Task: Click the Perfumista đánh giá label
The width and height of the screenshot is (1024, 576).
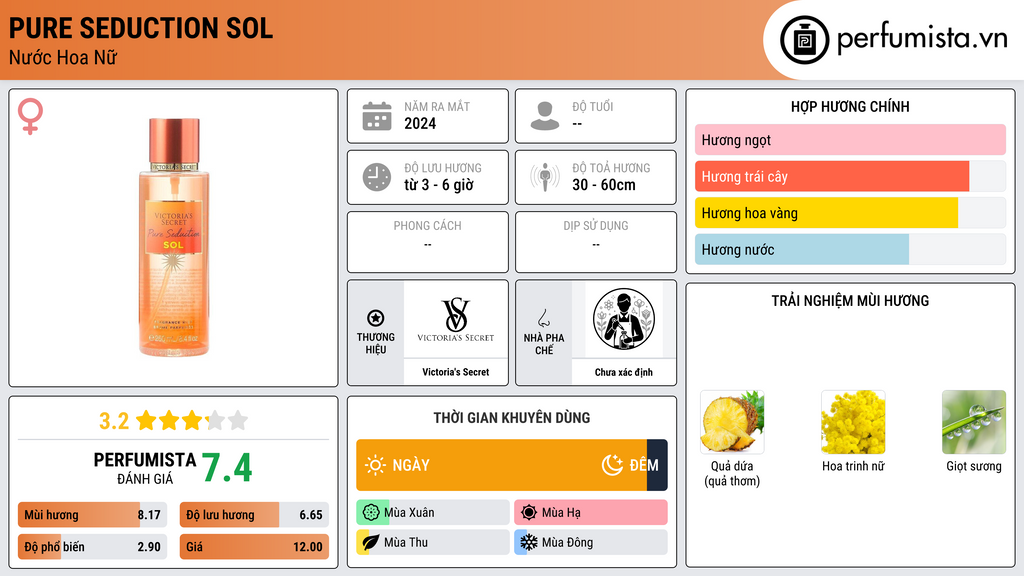Action: pyautogui.click(x=144, y=468)
